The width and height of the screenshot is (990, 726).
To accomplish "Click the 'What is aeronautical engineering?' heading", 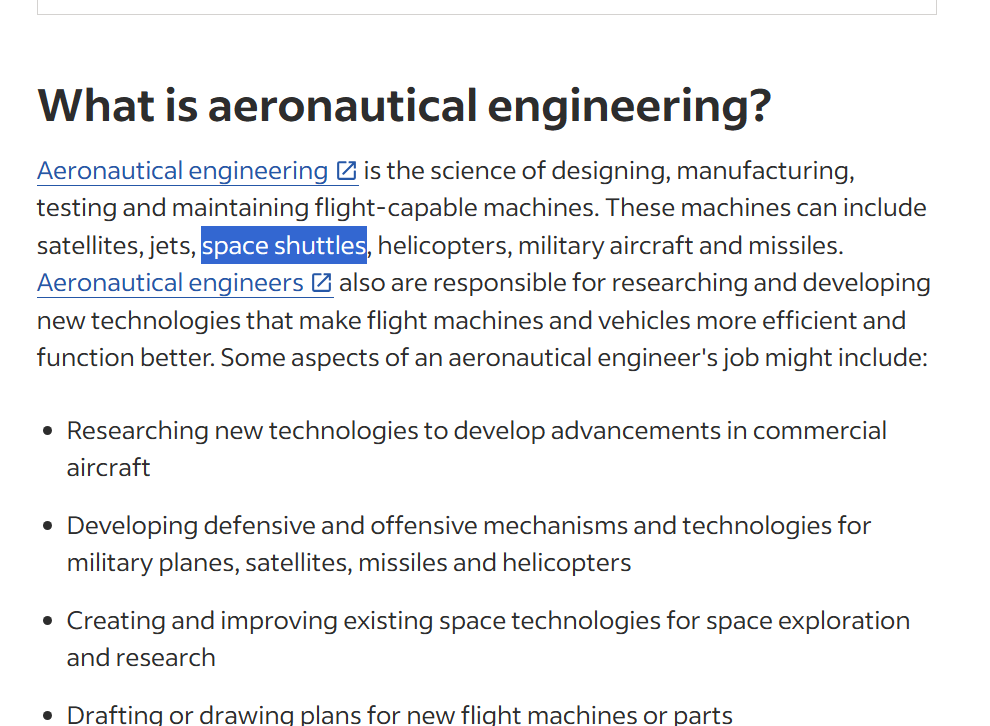I will click(x=404, y=105).
